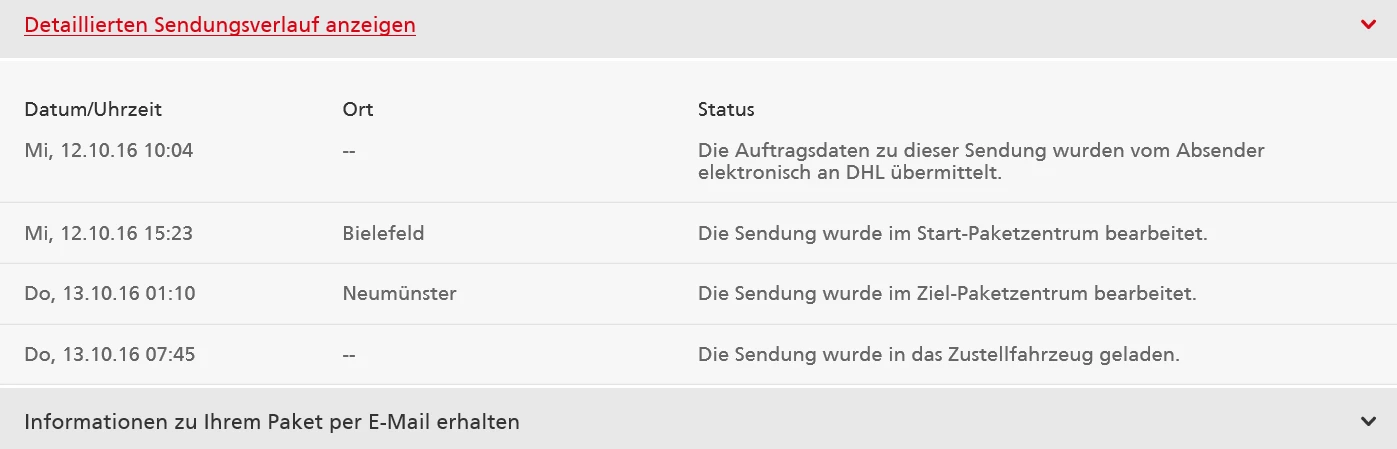Click the Datum/Uhrzeit column header

(x=93, y=109)
